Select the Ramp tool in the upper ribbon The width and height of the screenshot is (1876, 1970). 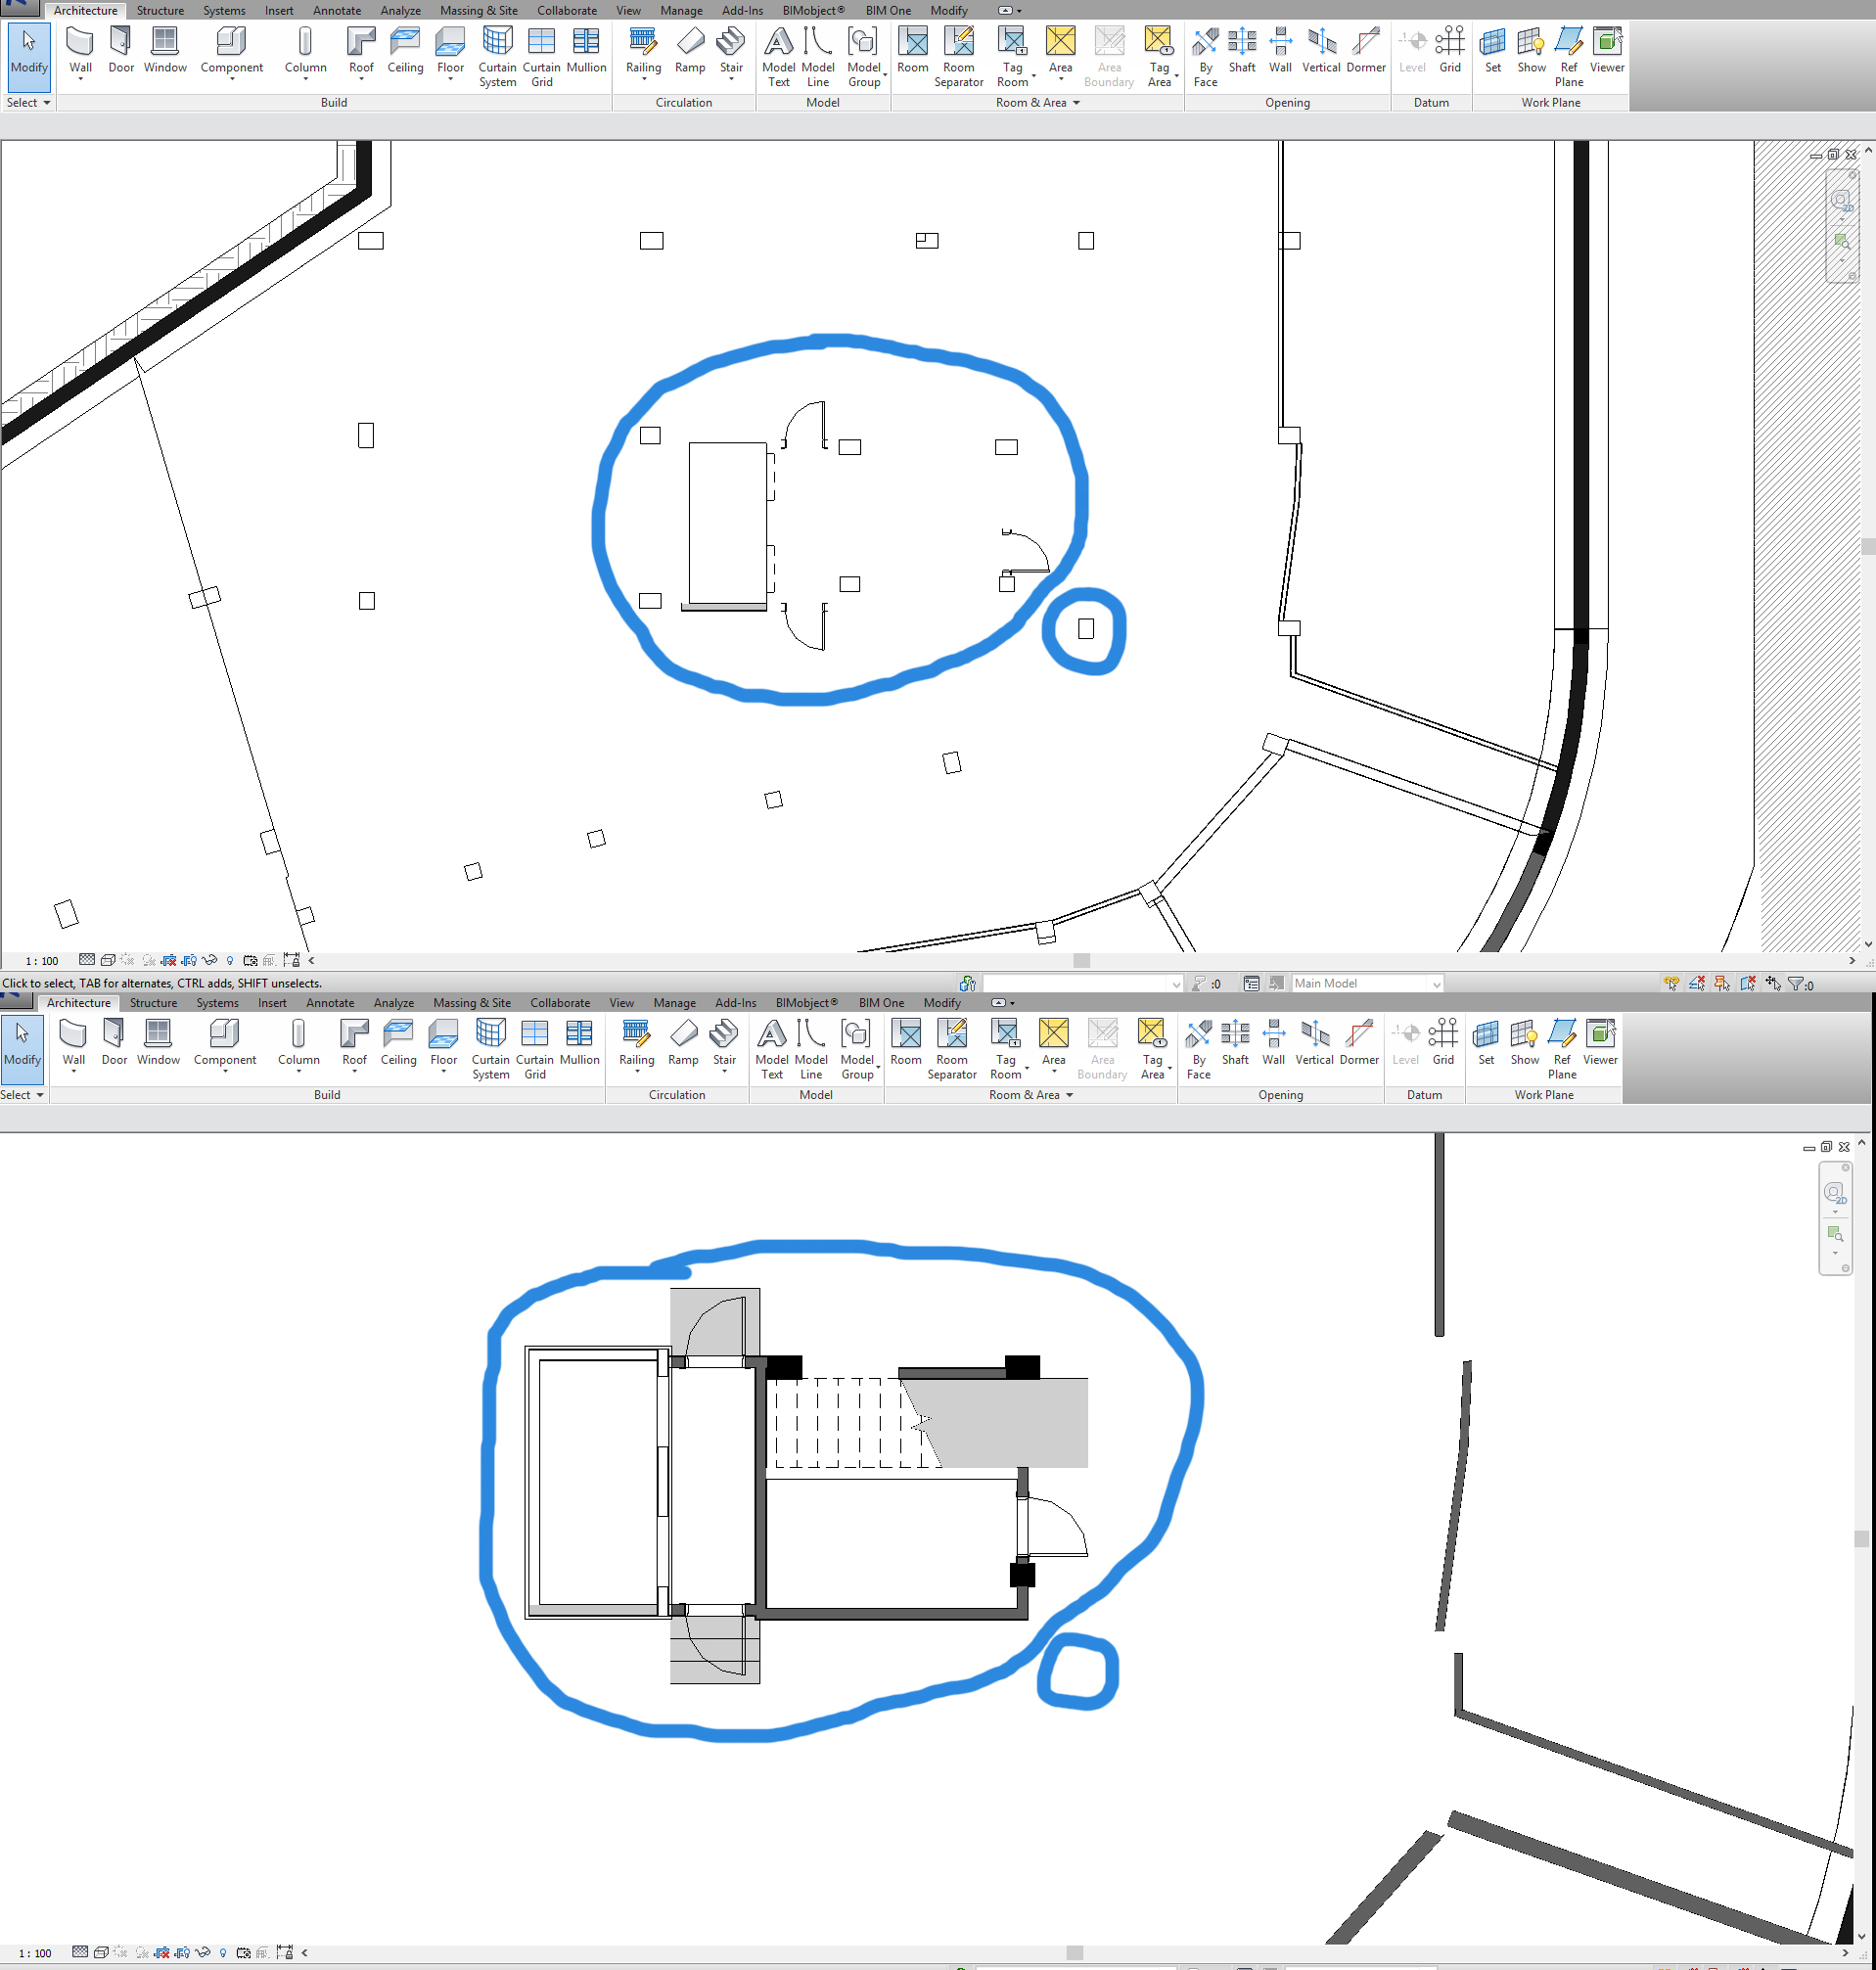click(x=690, y=50)
